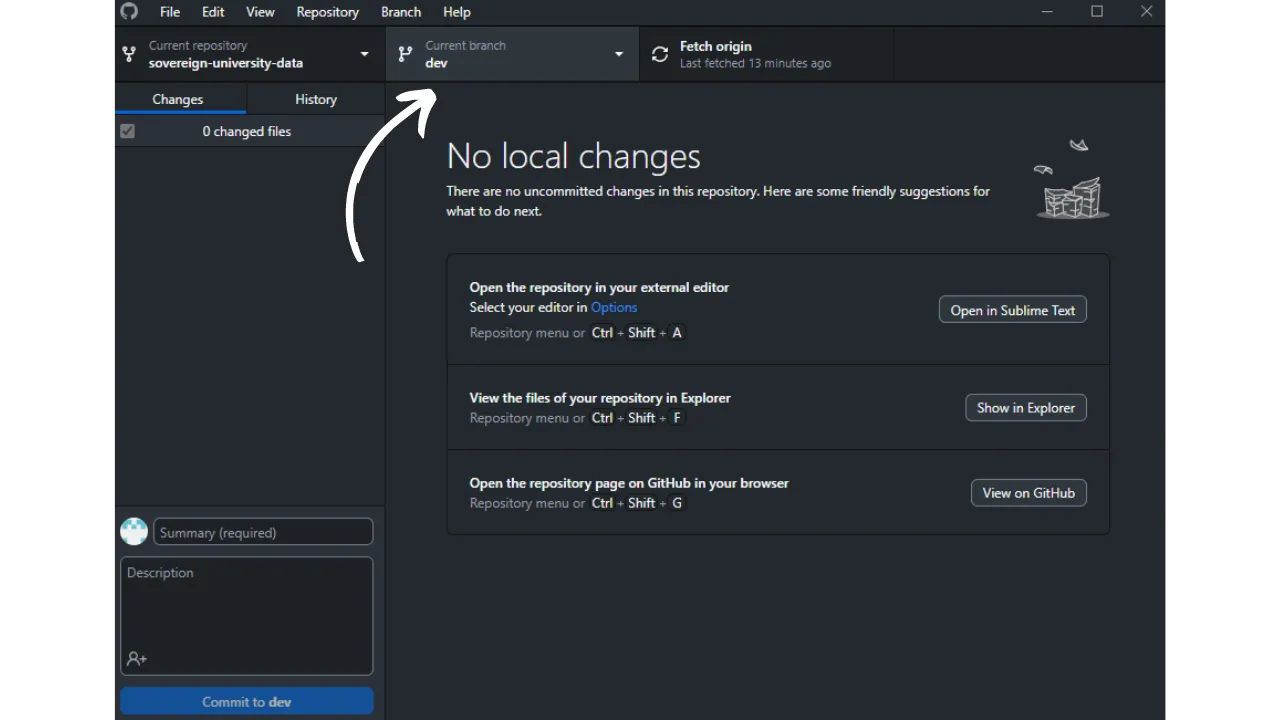
Task: Click the user avatar beside Summary field
Action: 134,532
